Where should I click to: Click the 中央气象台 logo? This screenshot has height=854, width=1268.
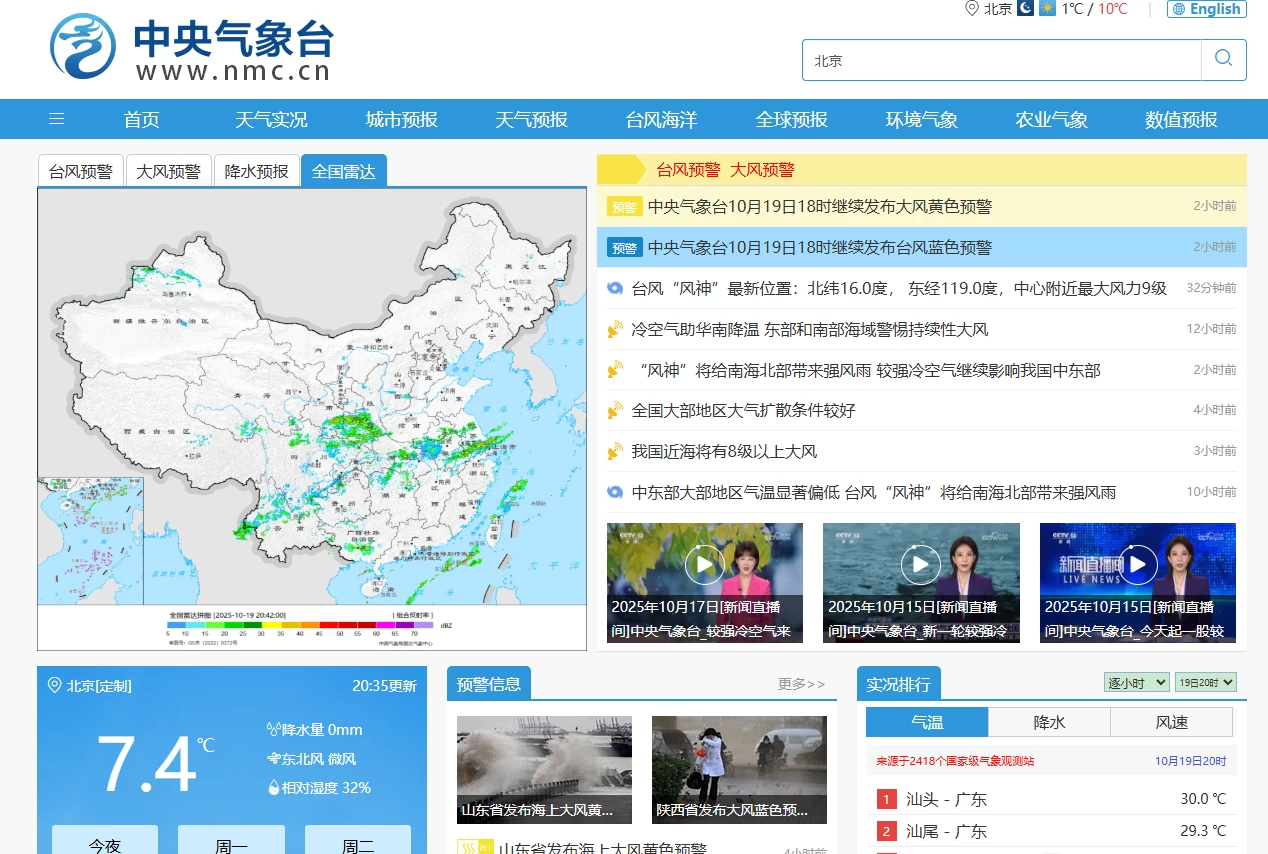point(191,47)
